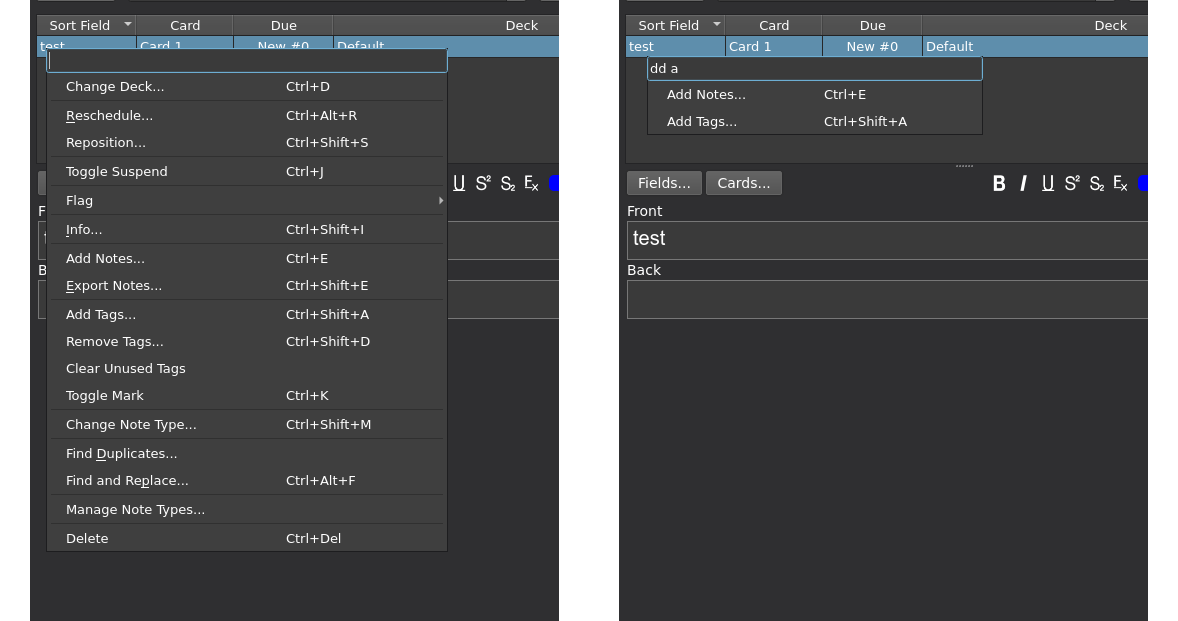Click the underline icon beside the left menu
Screen dimensions: 1178x621
pyautogui.click(x=459, y=183)
